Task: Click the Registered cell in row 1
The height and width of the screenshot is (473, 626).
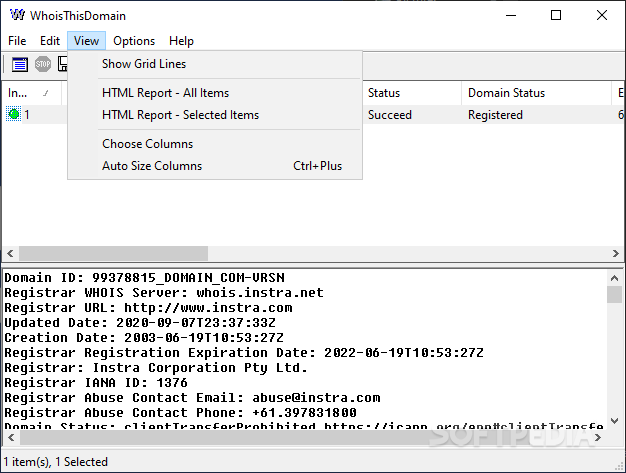Action: tap(495, 115)
